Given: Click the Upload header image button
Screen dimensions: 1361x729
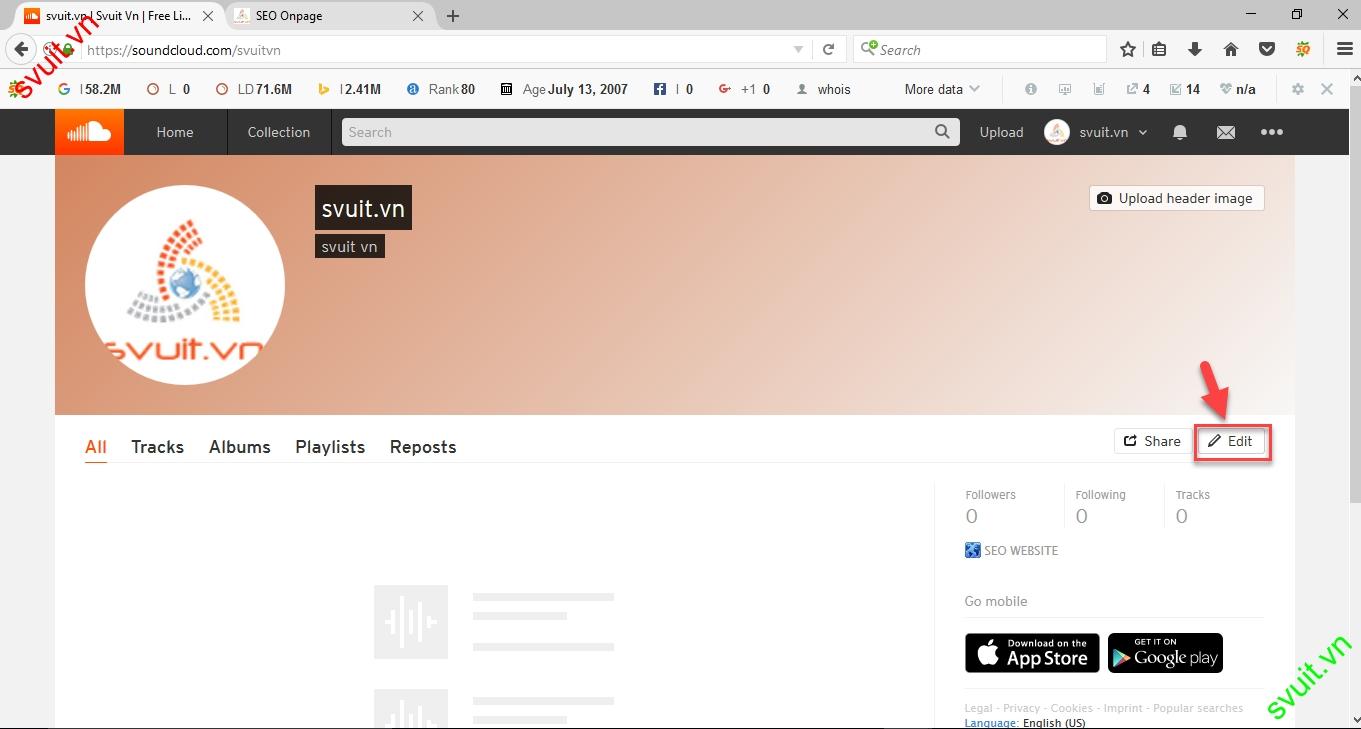Looking at the screenshot, I should click(x=1176, y=198).
